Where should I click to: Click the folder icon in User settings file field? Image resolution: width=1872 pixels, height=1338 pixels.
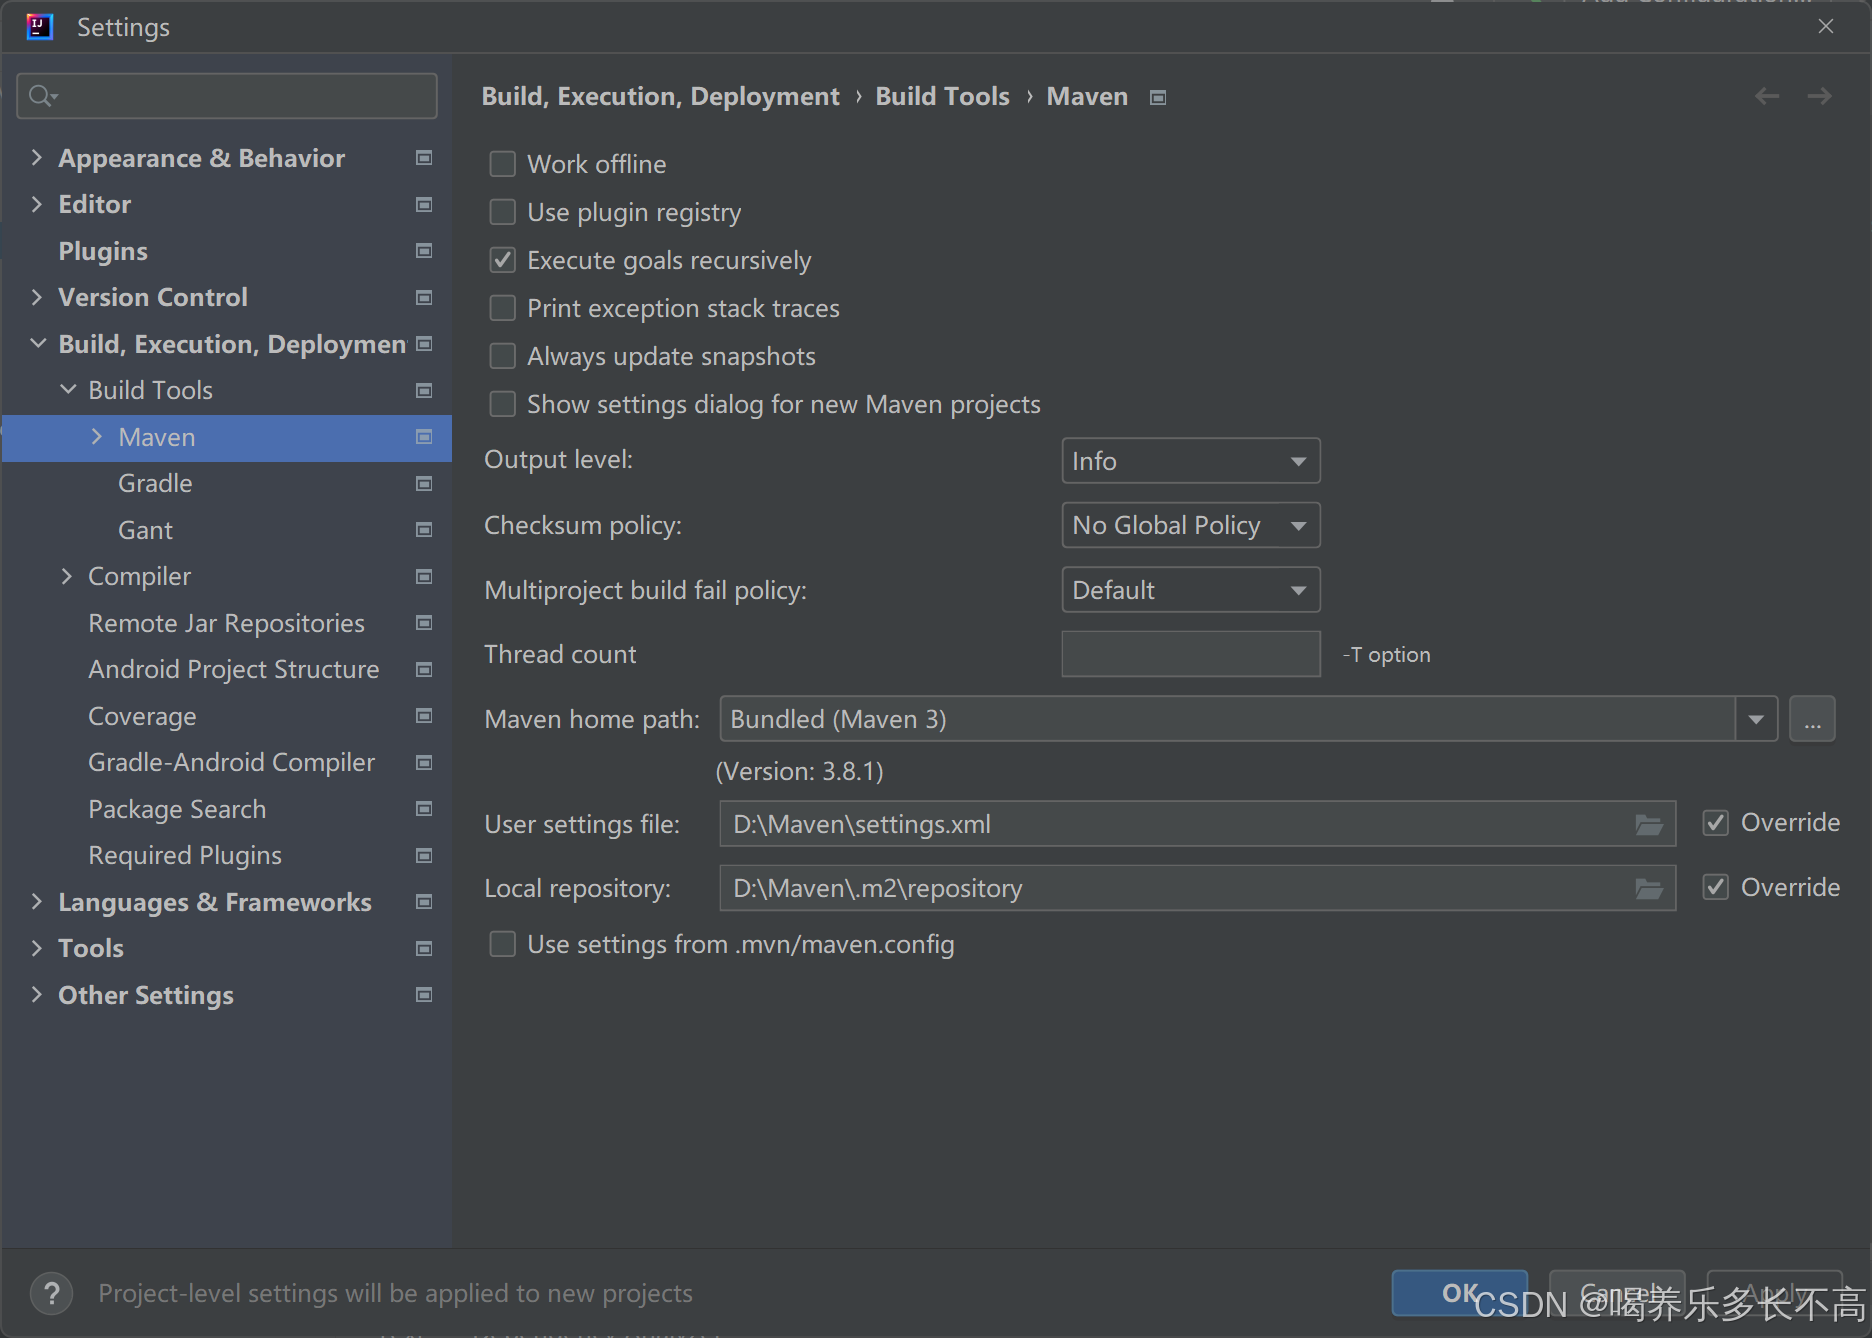(x=1649, y=825)
